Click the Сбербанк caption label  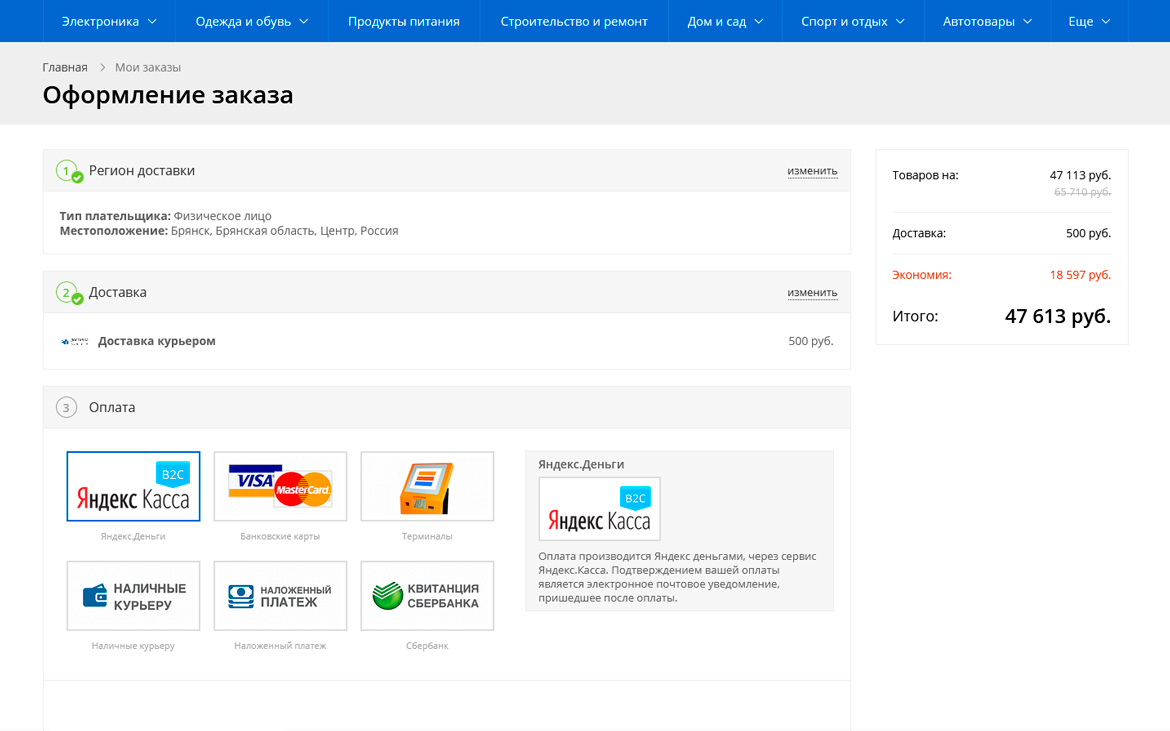pyautogui.click(x=427, y=646)
